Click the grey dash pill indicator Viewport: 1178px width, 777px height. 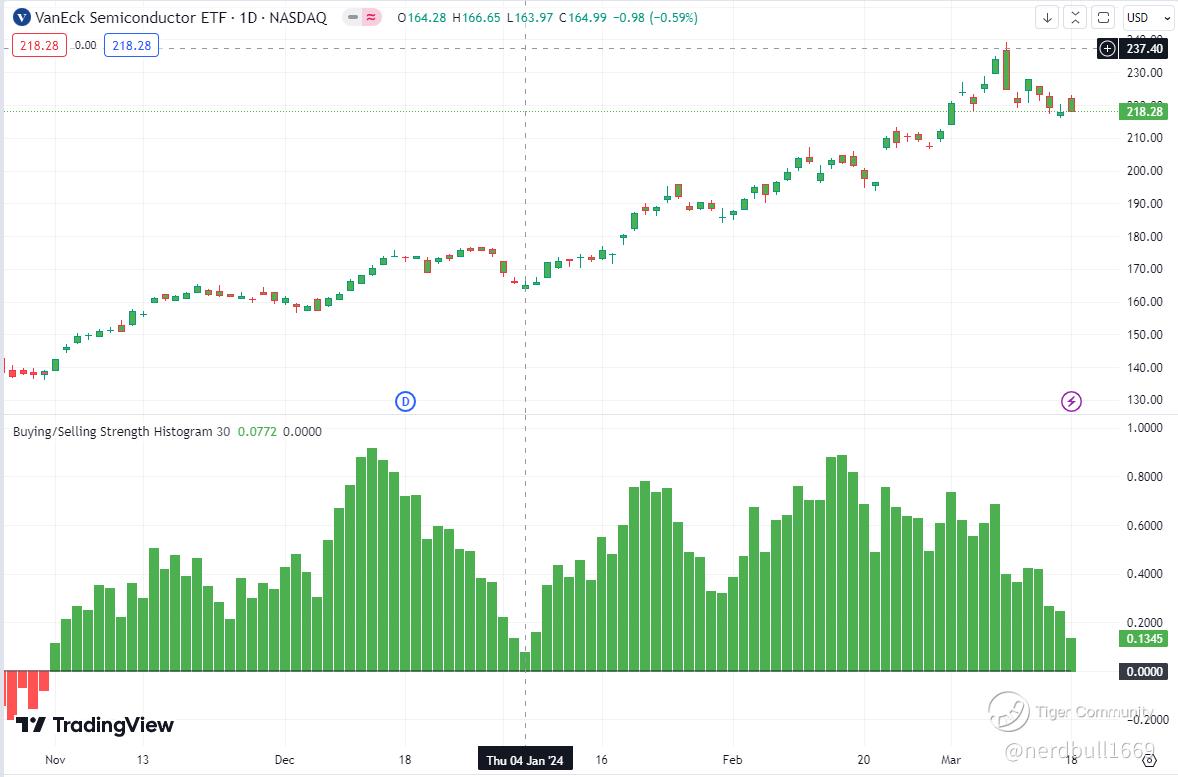(352, 17)
